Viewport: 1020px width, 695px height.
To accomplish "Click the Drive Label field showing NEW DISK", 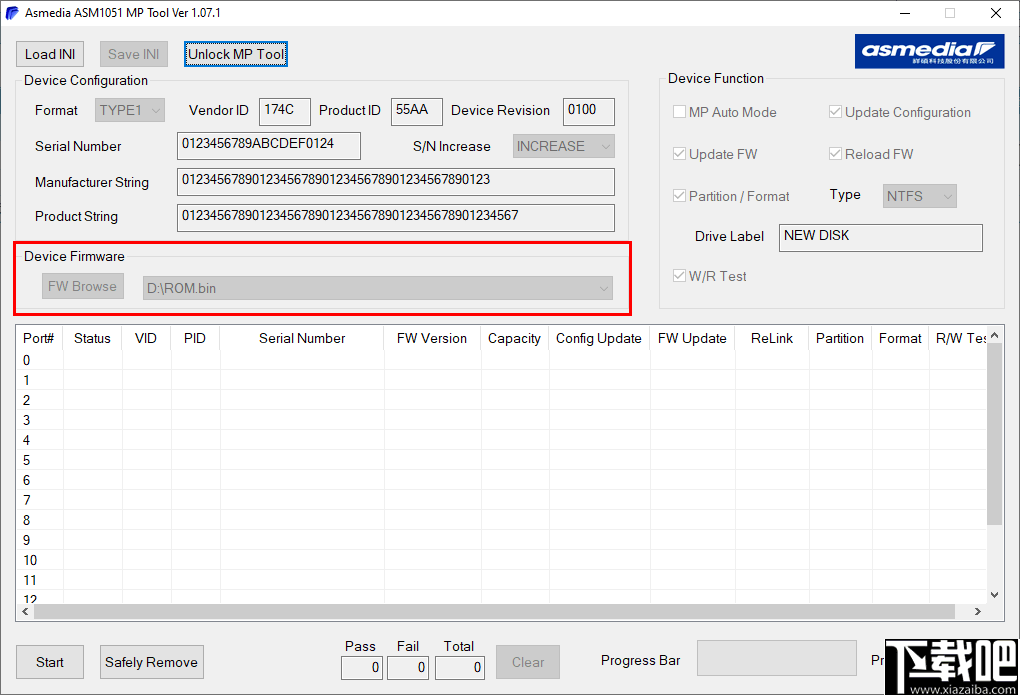I will tap(880, 237).
